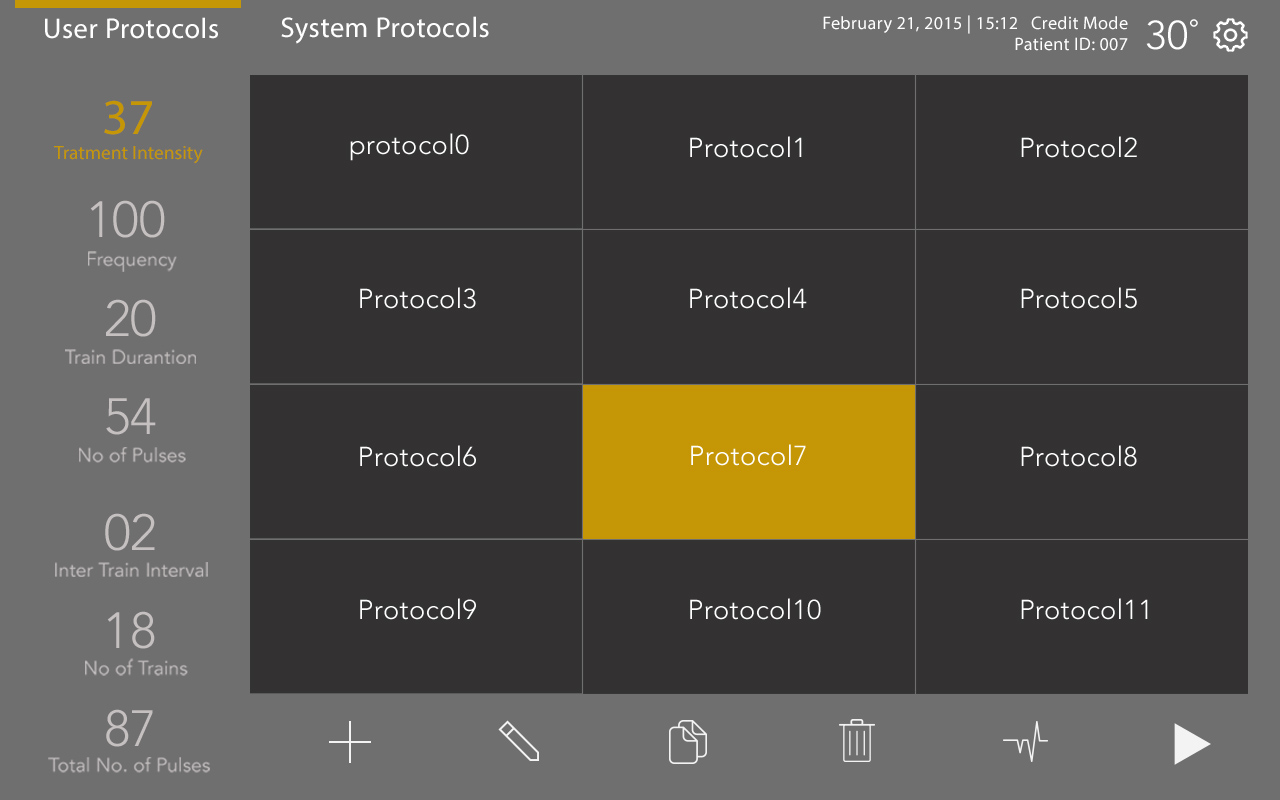Select the Train Durantion value 20
Image resolution: width=1280 pixels, height=800 pixels.
click(x=131, y=320)
